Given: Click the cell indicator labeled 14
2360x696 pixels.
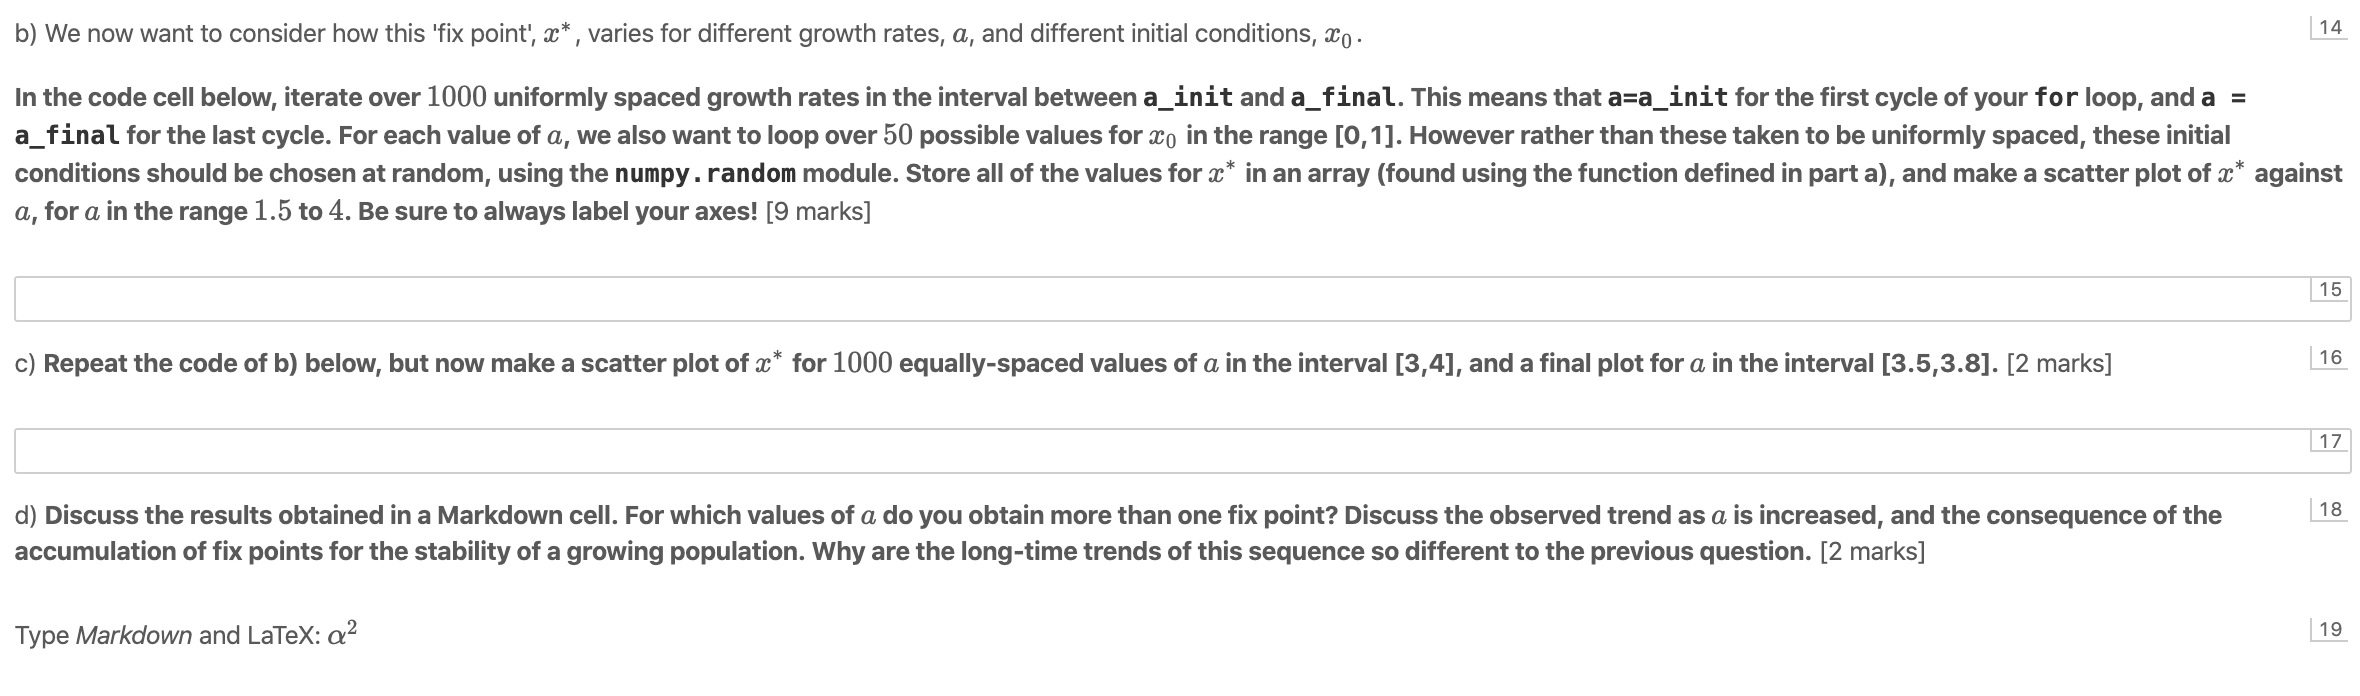Looking at the screenshot, I should (2330, 25).
